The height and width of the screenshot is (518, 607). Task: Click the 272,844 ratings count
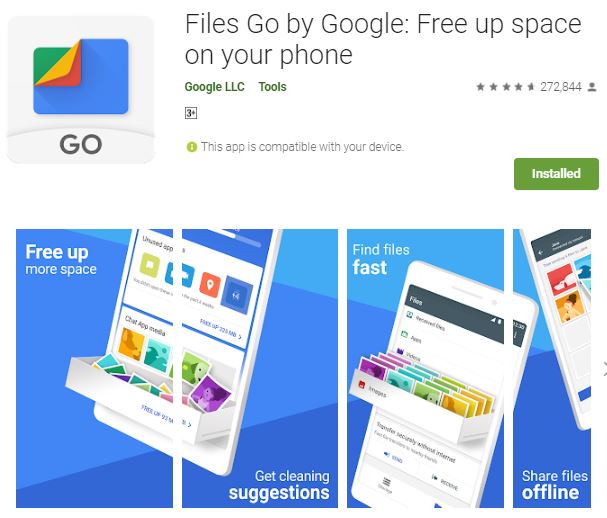pyautogui.click(x=561, y=87)
